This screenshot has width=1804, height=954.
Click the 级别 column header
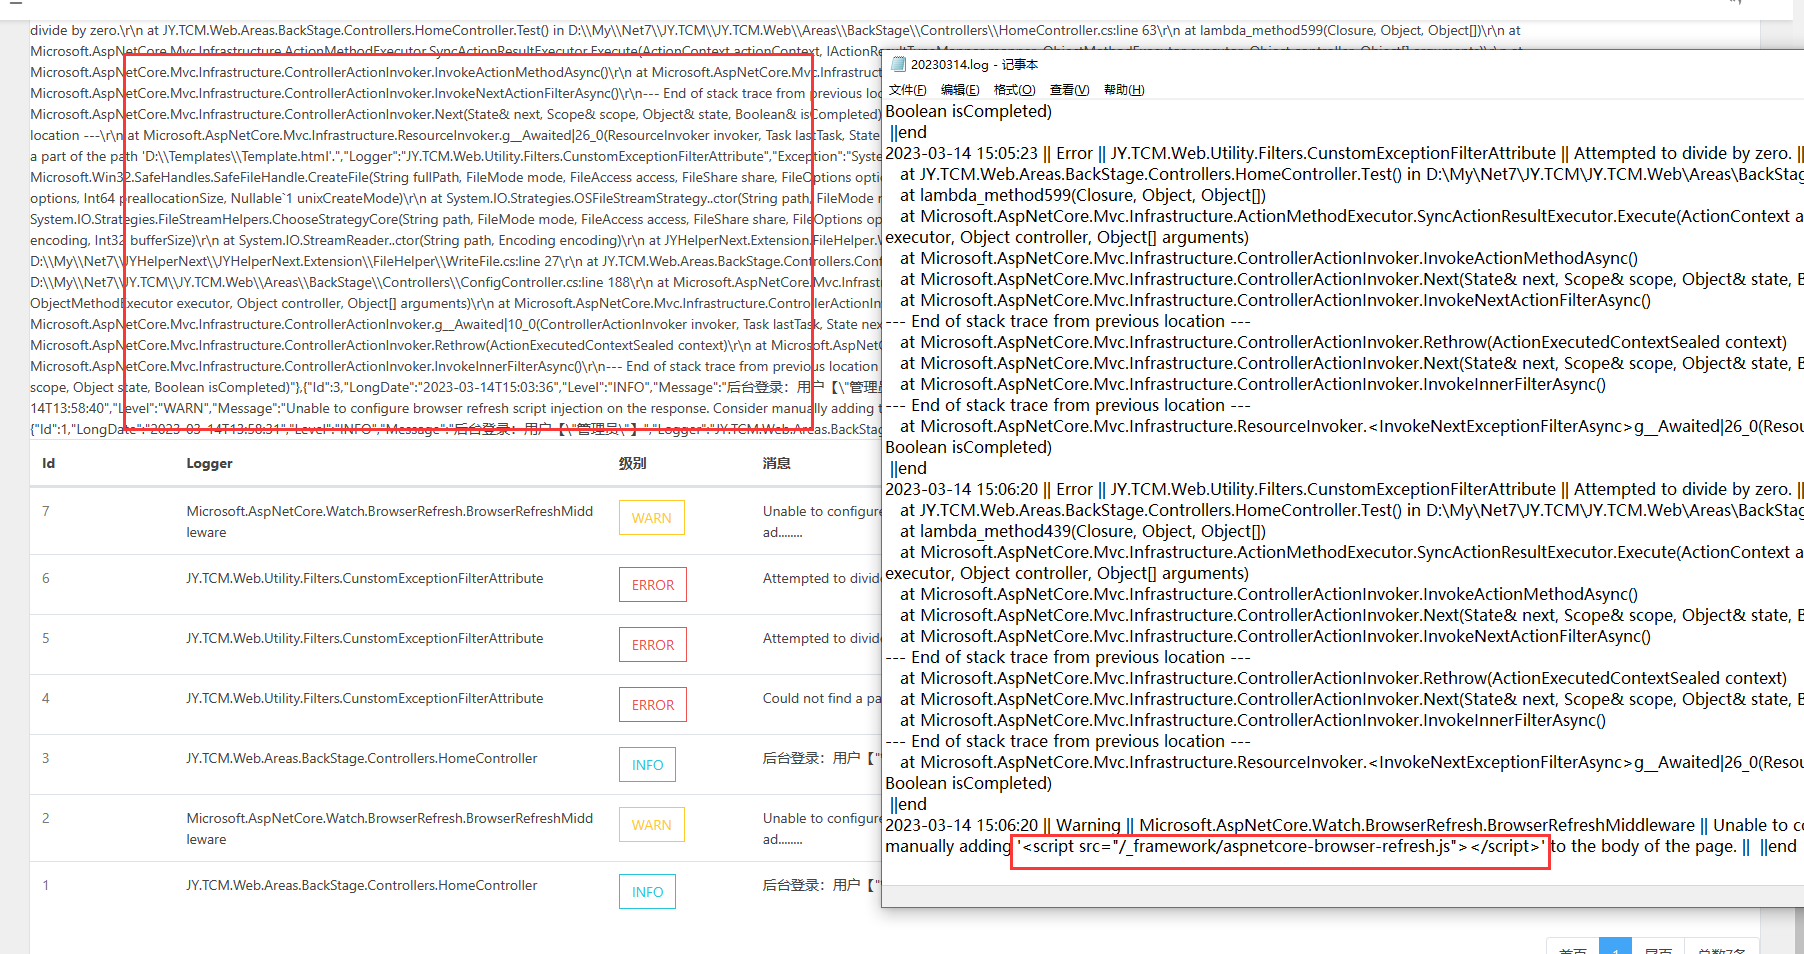[632, 463]
